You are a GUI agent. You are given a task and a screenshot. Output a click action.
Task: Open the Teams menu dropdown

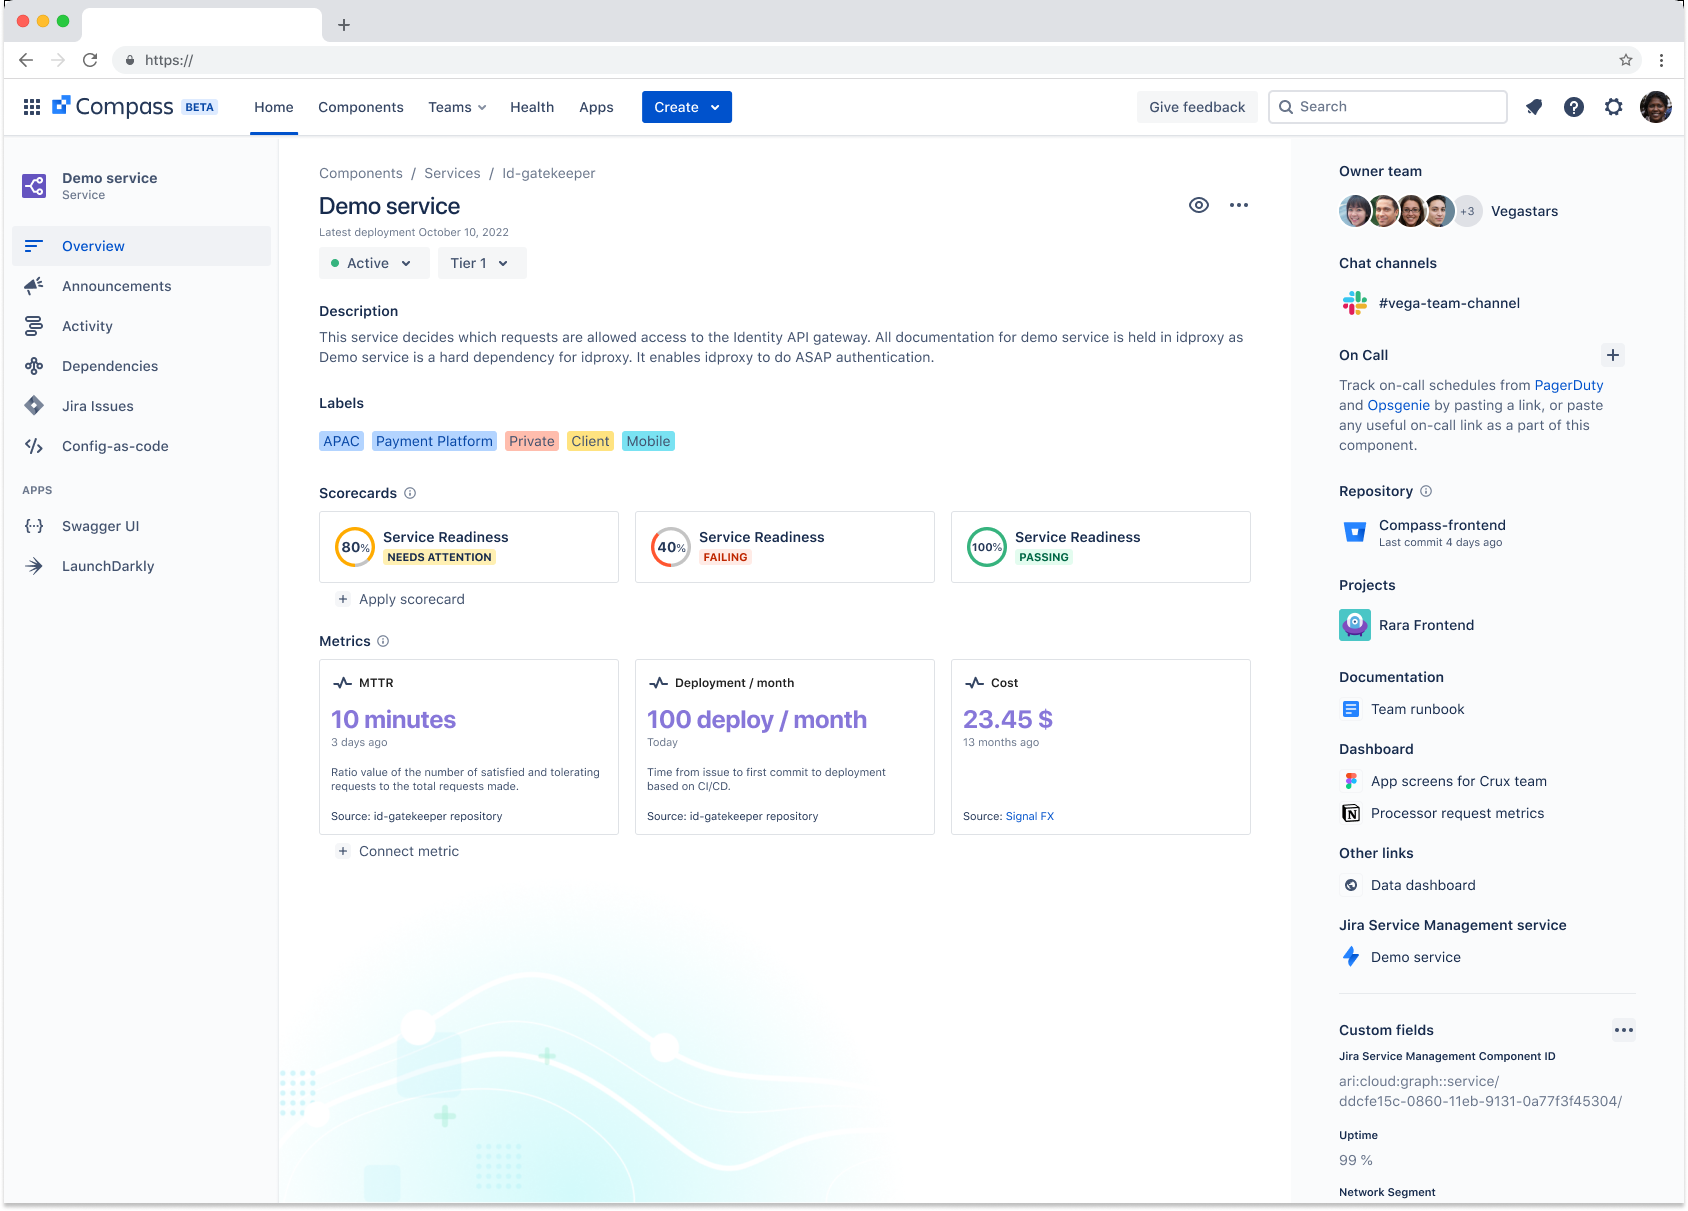click(x=457, y=107)
